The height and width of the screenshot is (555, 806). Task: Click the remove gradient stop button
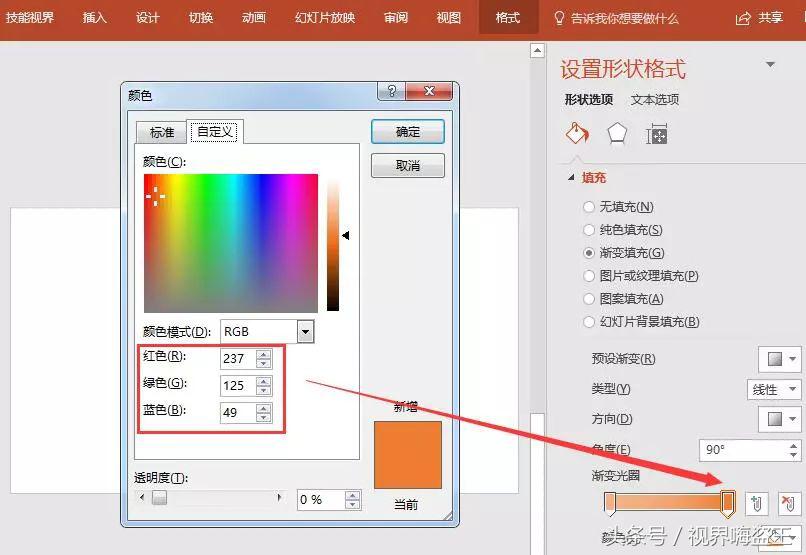pos(789,503)
